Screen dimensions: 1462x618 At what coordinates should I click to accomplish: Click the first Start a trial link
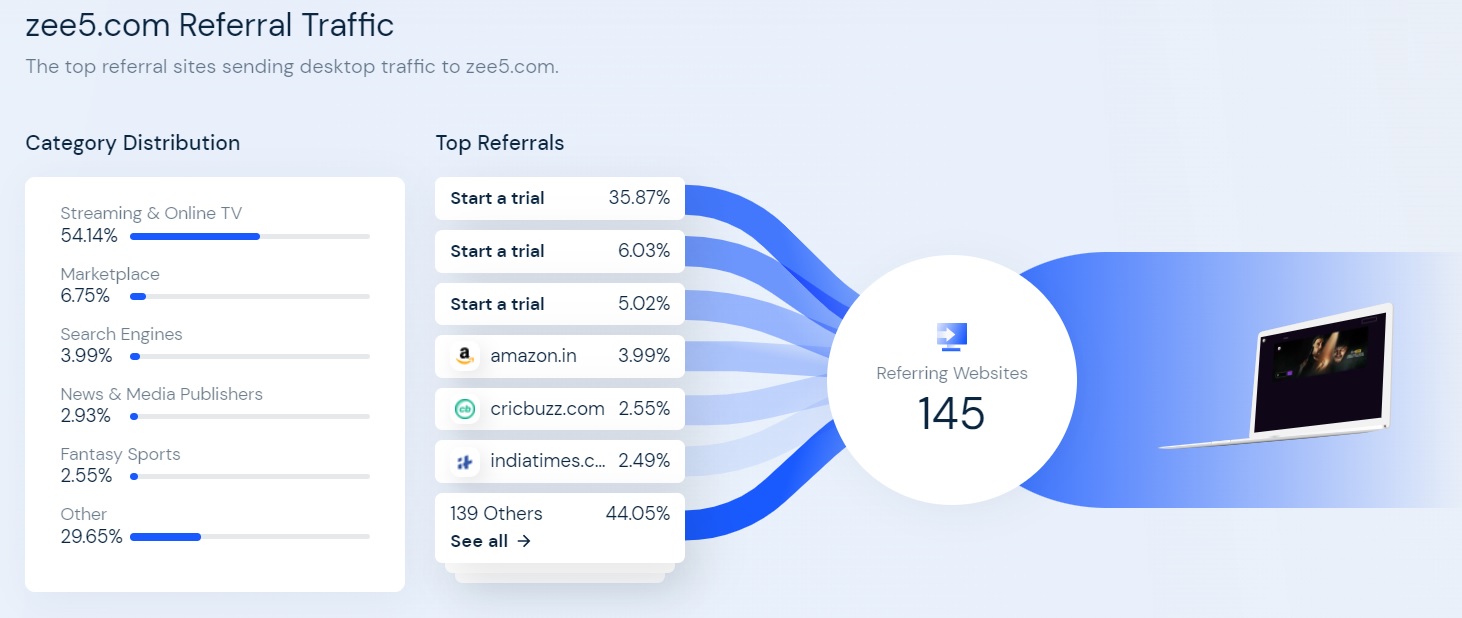click(x=497, y=198)
